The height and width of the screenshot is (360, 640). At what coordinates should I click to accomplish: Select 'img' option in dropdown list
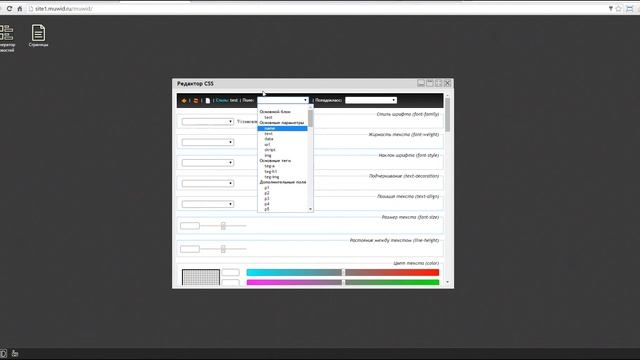(x=282, y=155)
